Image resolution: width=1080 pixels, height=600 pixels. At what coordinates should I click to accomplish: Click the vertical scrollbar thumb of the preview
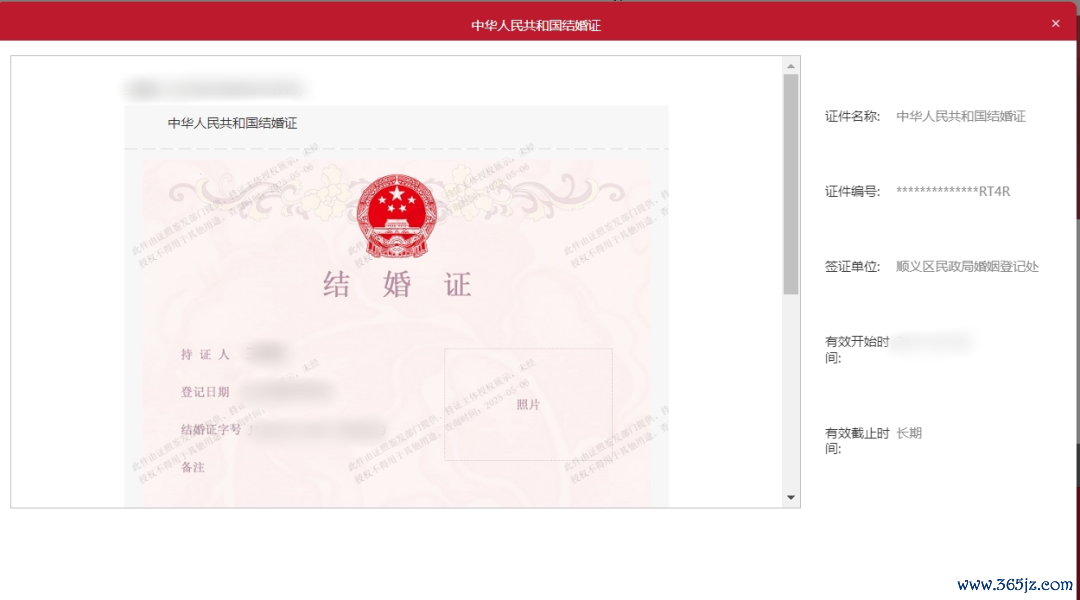[791, 184]
